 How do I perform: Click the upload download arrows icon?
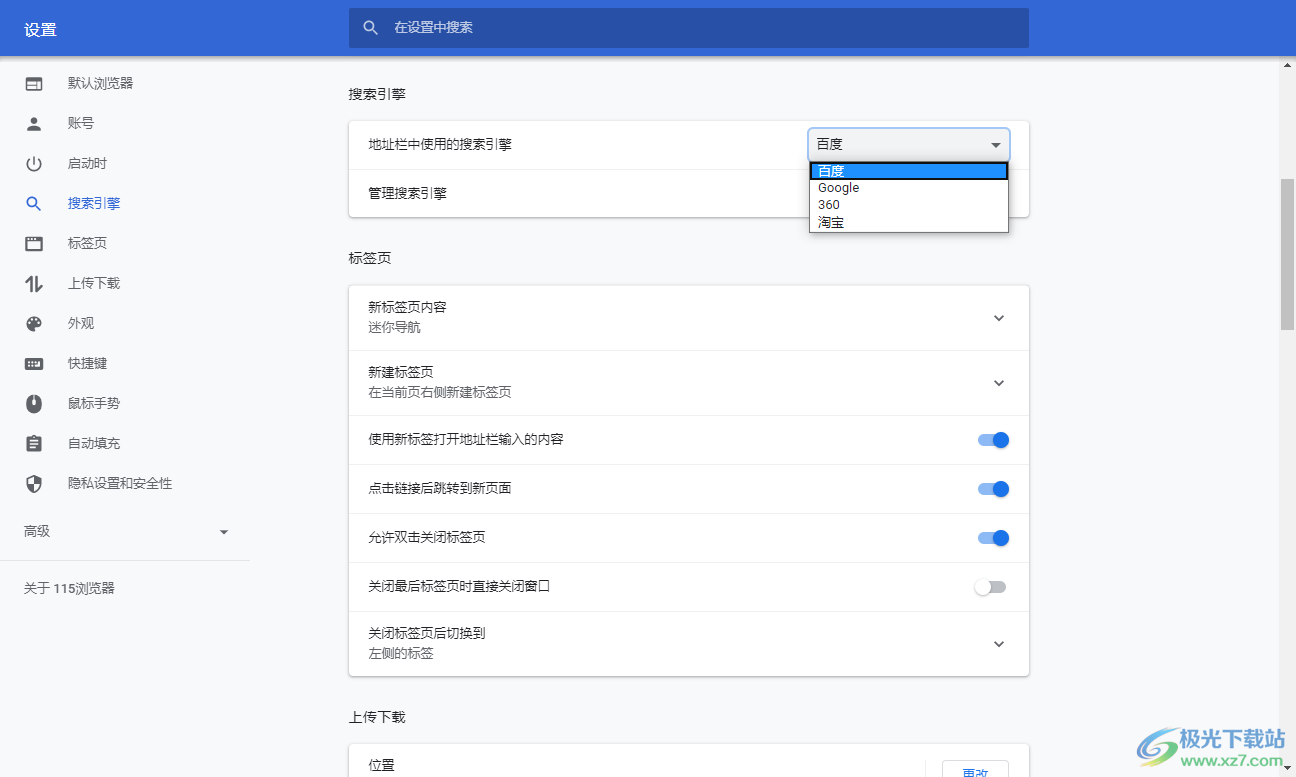click(x=34, y=284)
